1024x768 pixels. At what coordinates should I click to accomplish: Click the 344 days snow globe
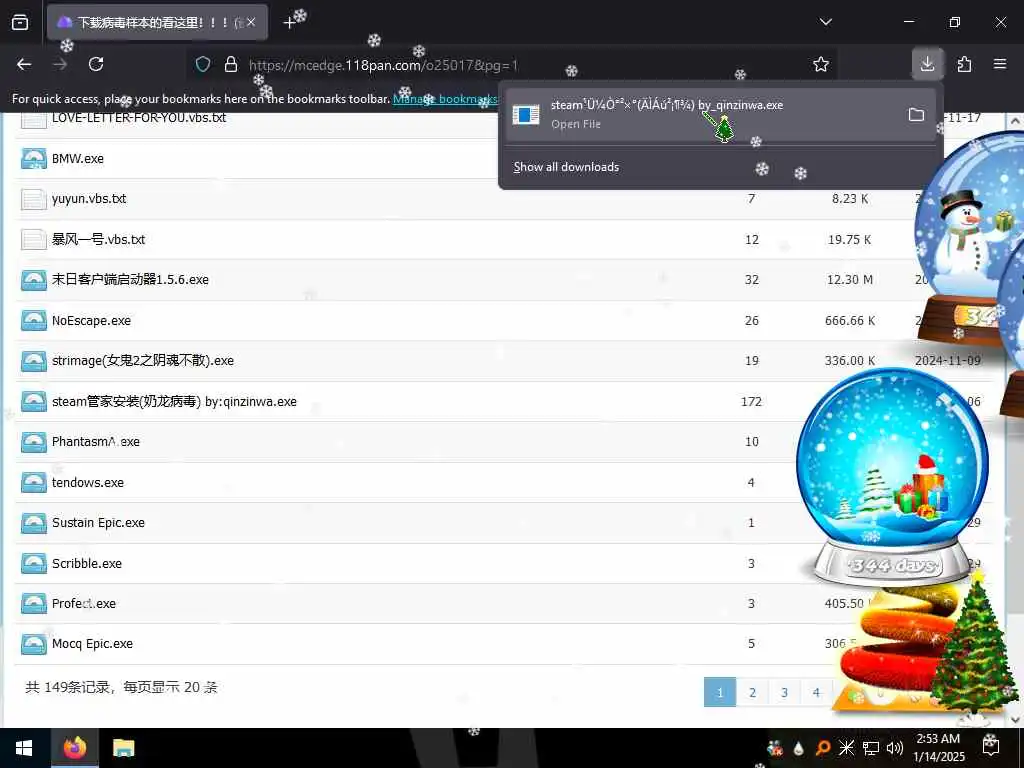coord(892,477)
